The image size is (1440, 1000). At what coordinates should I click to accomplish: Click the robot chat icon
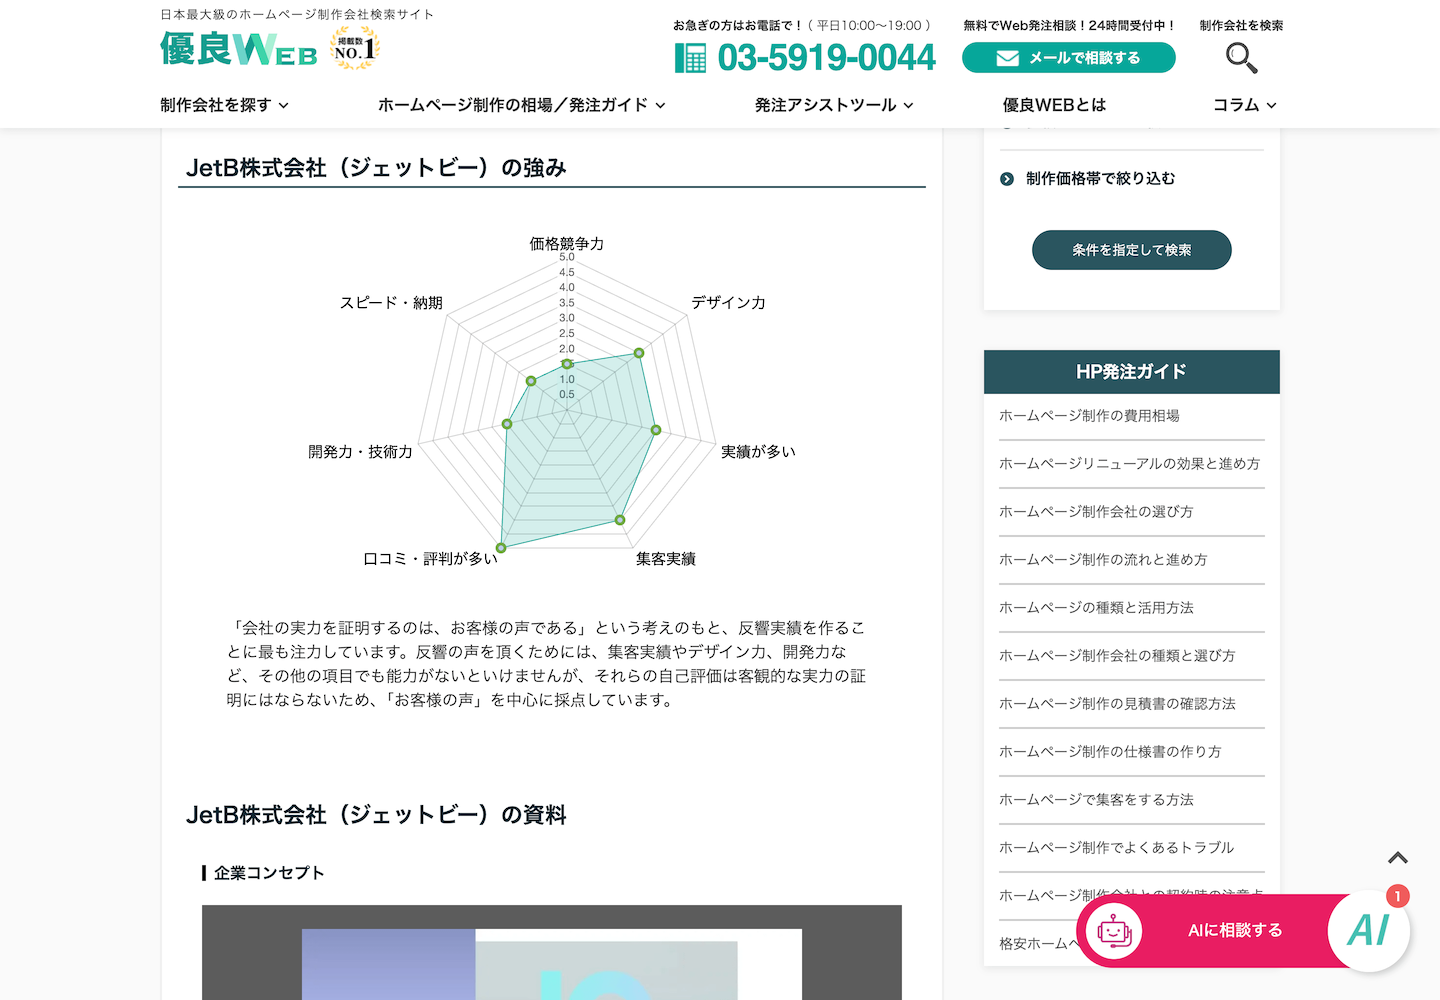point(1114,931)
